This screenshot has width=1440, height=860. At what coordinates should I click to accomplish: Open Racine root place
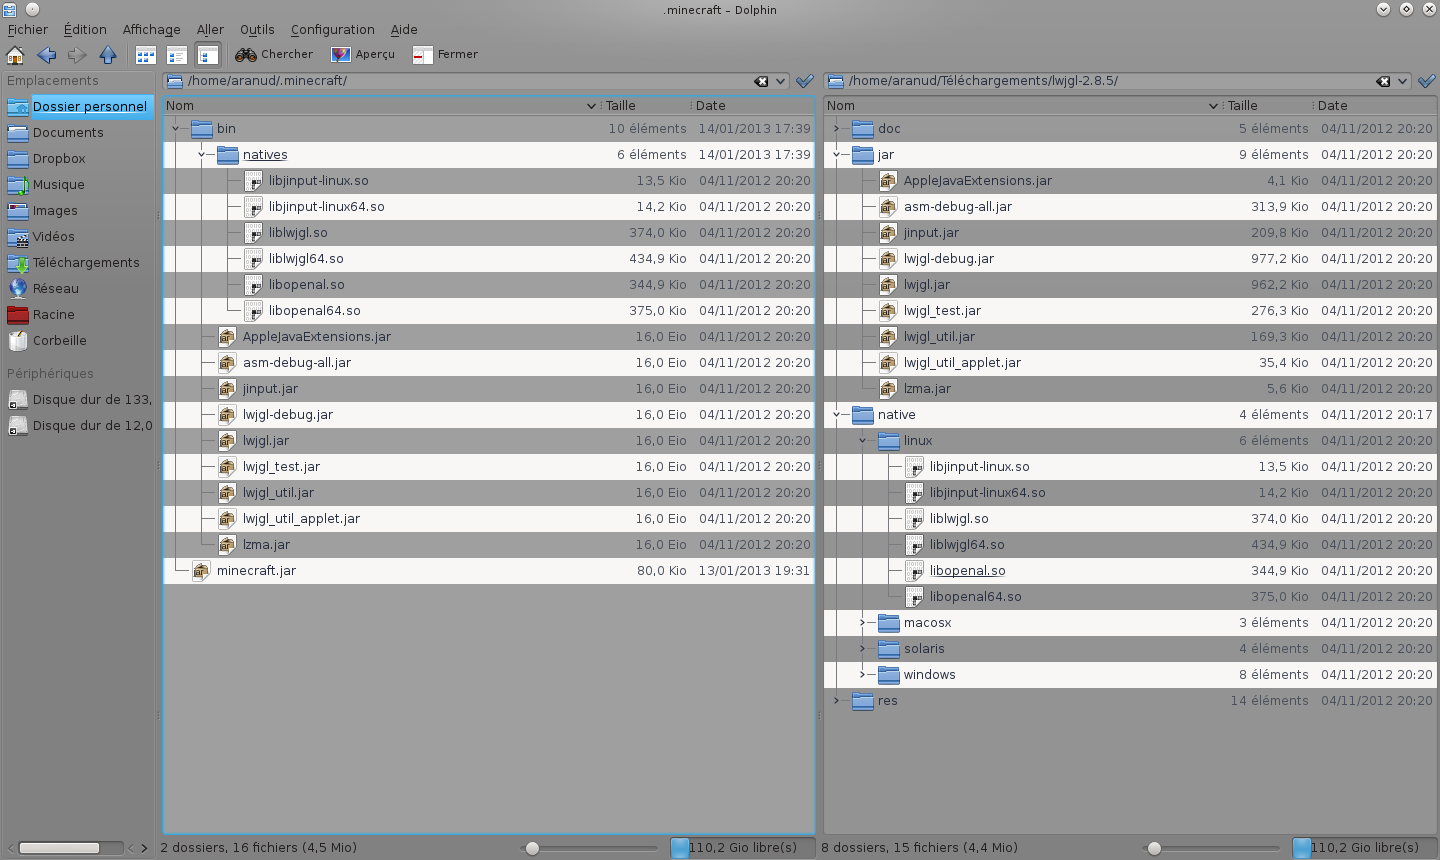[53, 314]
